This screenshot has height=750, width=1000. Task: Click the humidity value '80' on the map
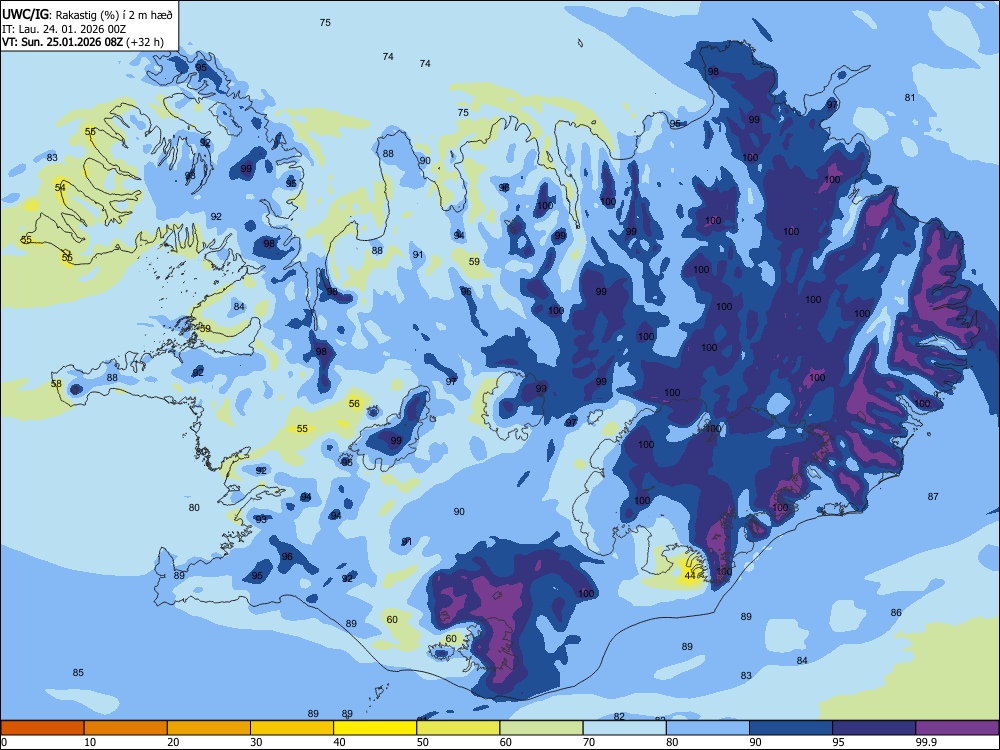pyautogui.click(x=194, y=508)
